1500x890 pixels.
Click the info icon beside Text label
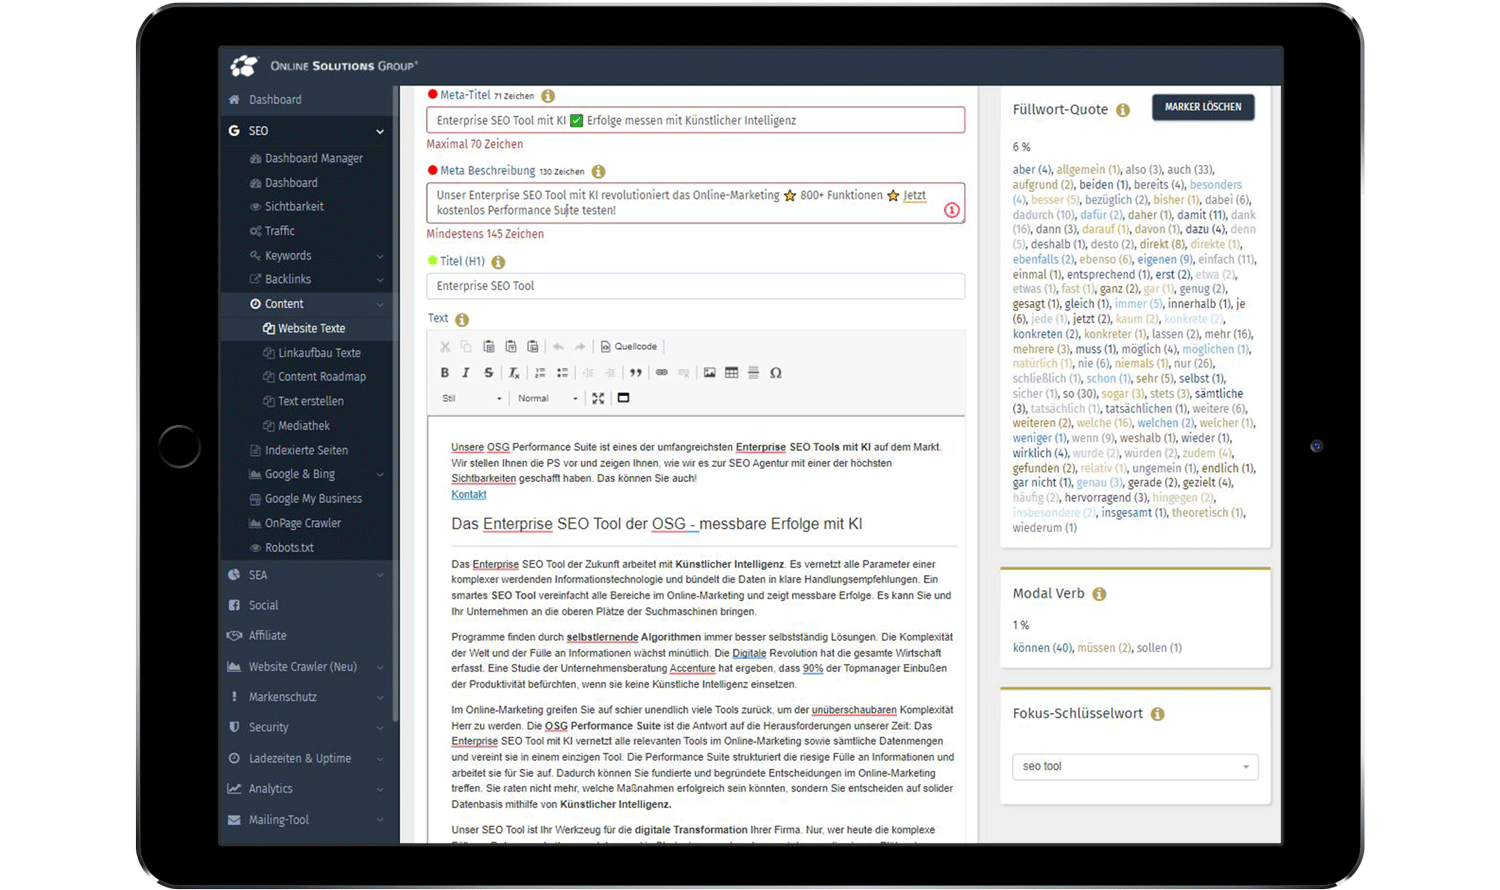[462, 320]
